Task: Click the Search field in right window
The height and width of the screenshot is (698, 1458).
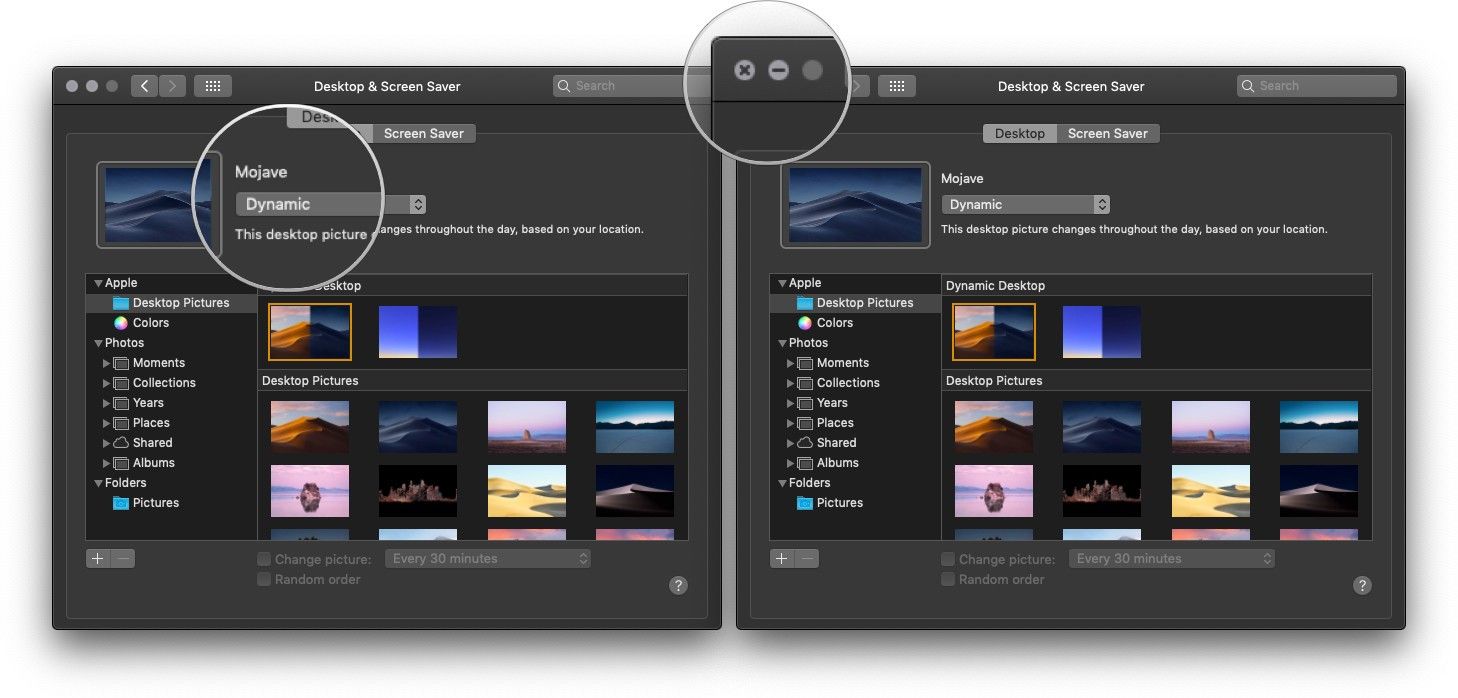Action: [x=1316, y=86]
